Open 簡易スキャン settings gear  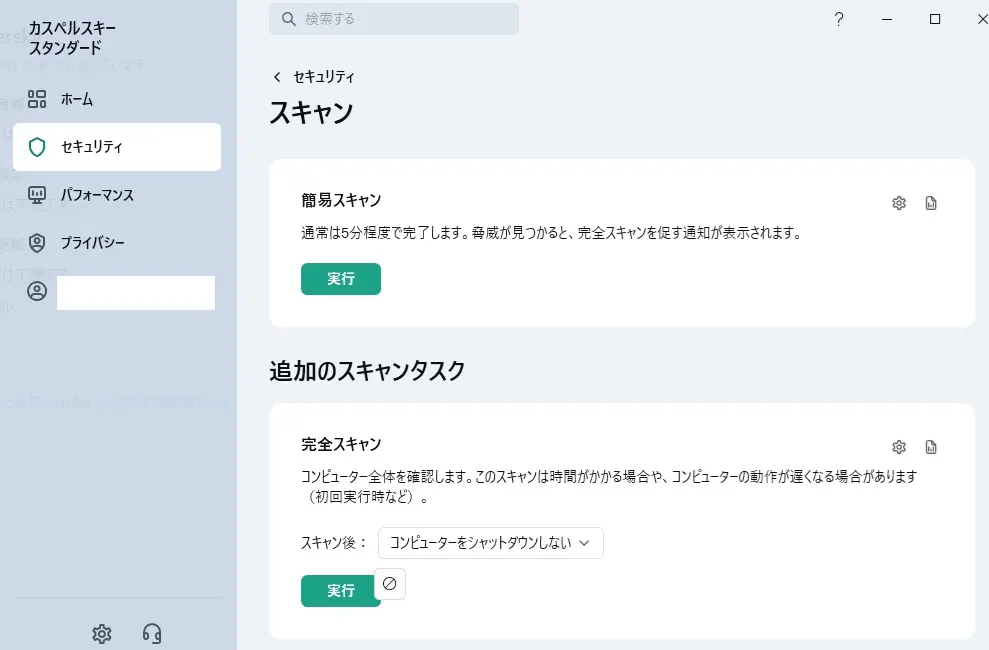tap(899, 203)
